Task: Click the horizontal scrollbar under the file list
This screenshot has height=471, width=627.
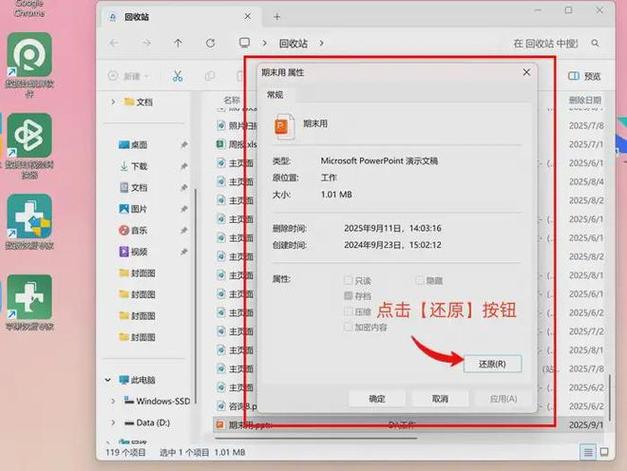Action: [316, 438]
